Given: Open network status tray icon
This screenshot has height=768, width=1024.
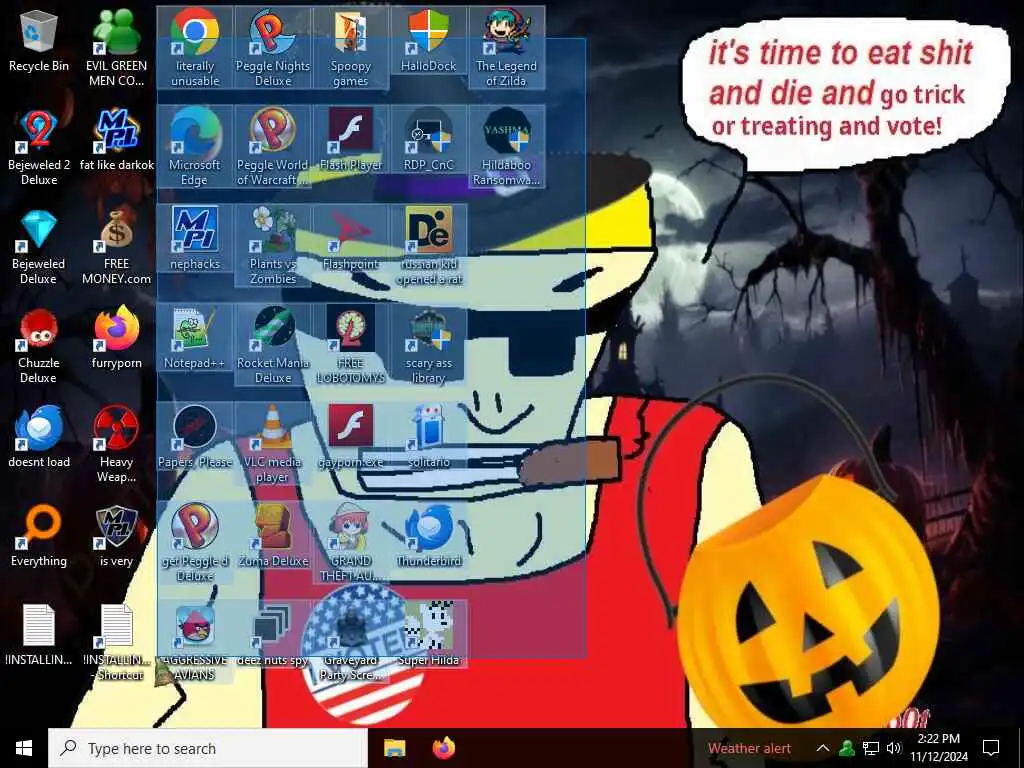Looking at the screenshot, I should pyautogui.click(x=871, y=748).
